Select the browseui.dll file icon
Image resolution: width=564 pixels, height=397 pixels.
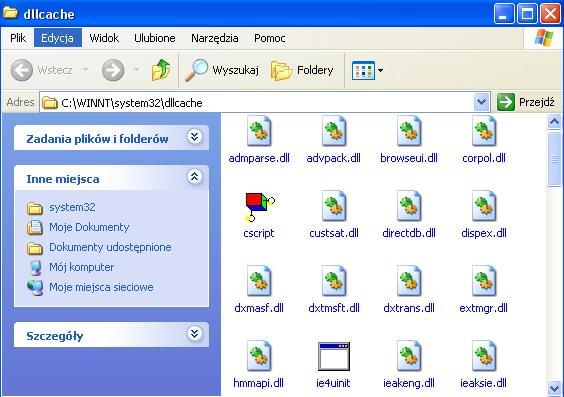pyautogui.click(x=409, y=131)
